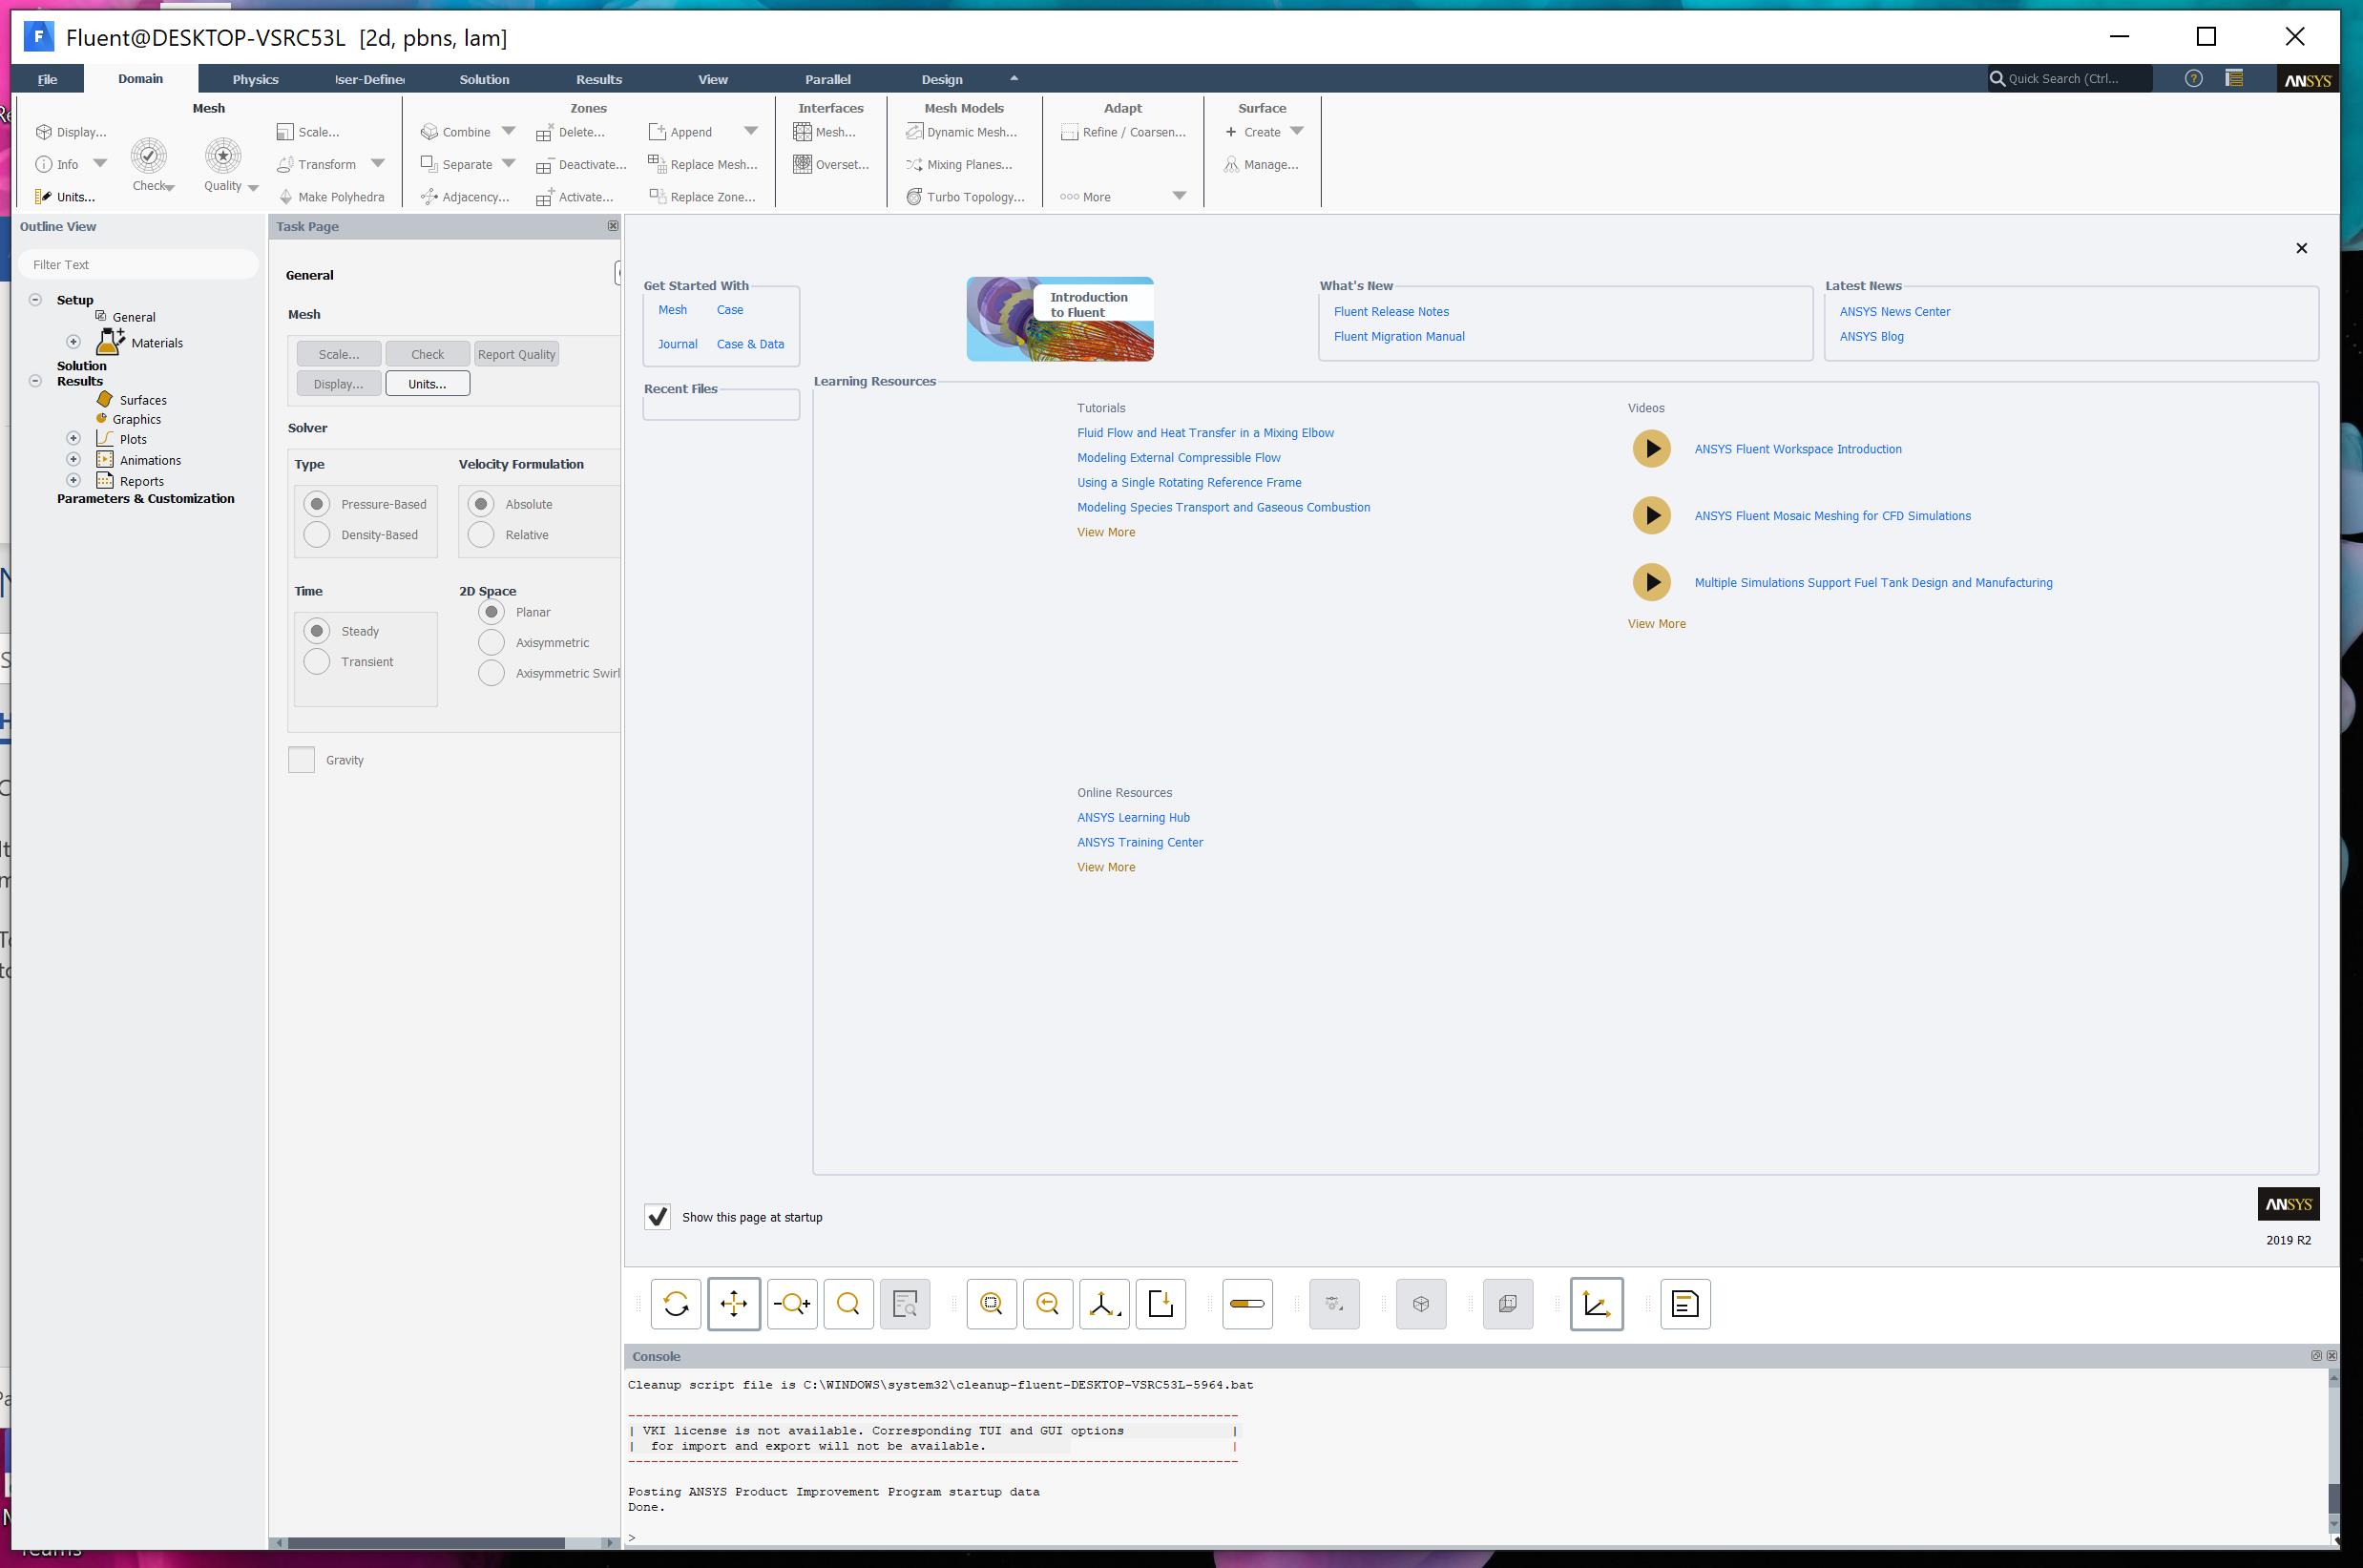Click the fit to window icon
This screenshot has width=2363, height=1568.
coord(991,1304)
